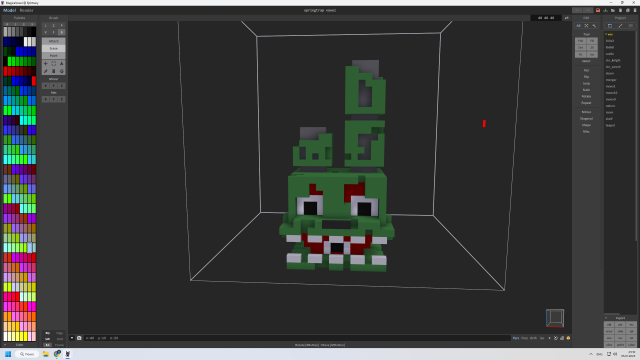Select the V voxel brush mode
This screenshot has height=360, width=640.
click(x=45, y=32)
